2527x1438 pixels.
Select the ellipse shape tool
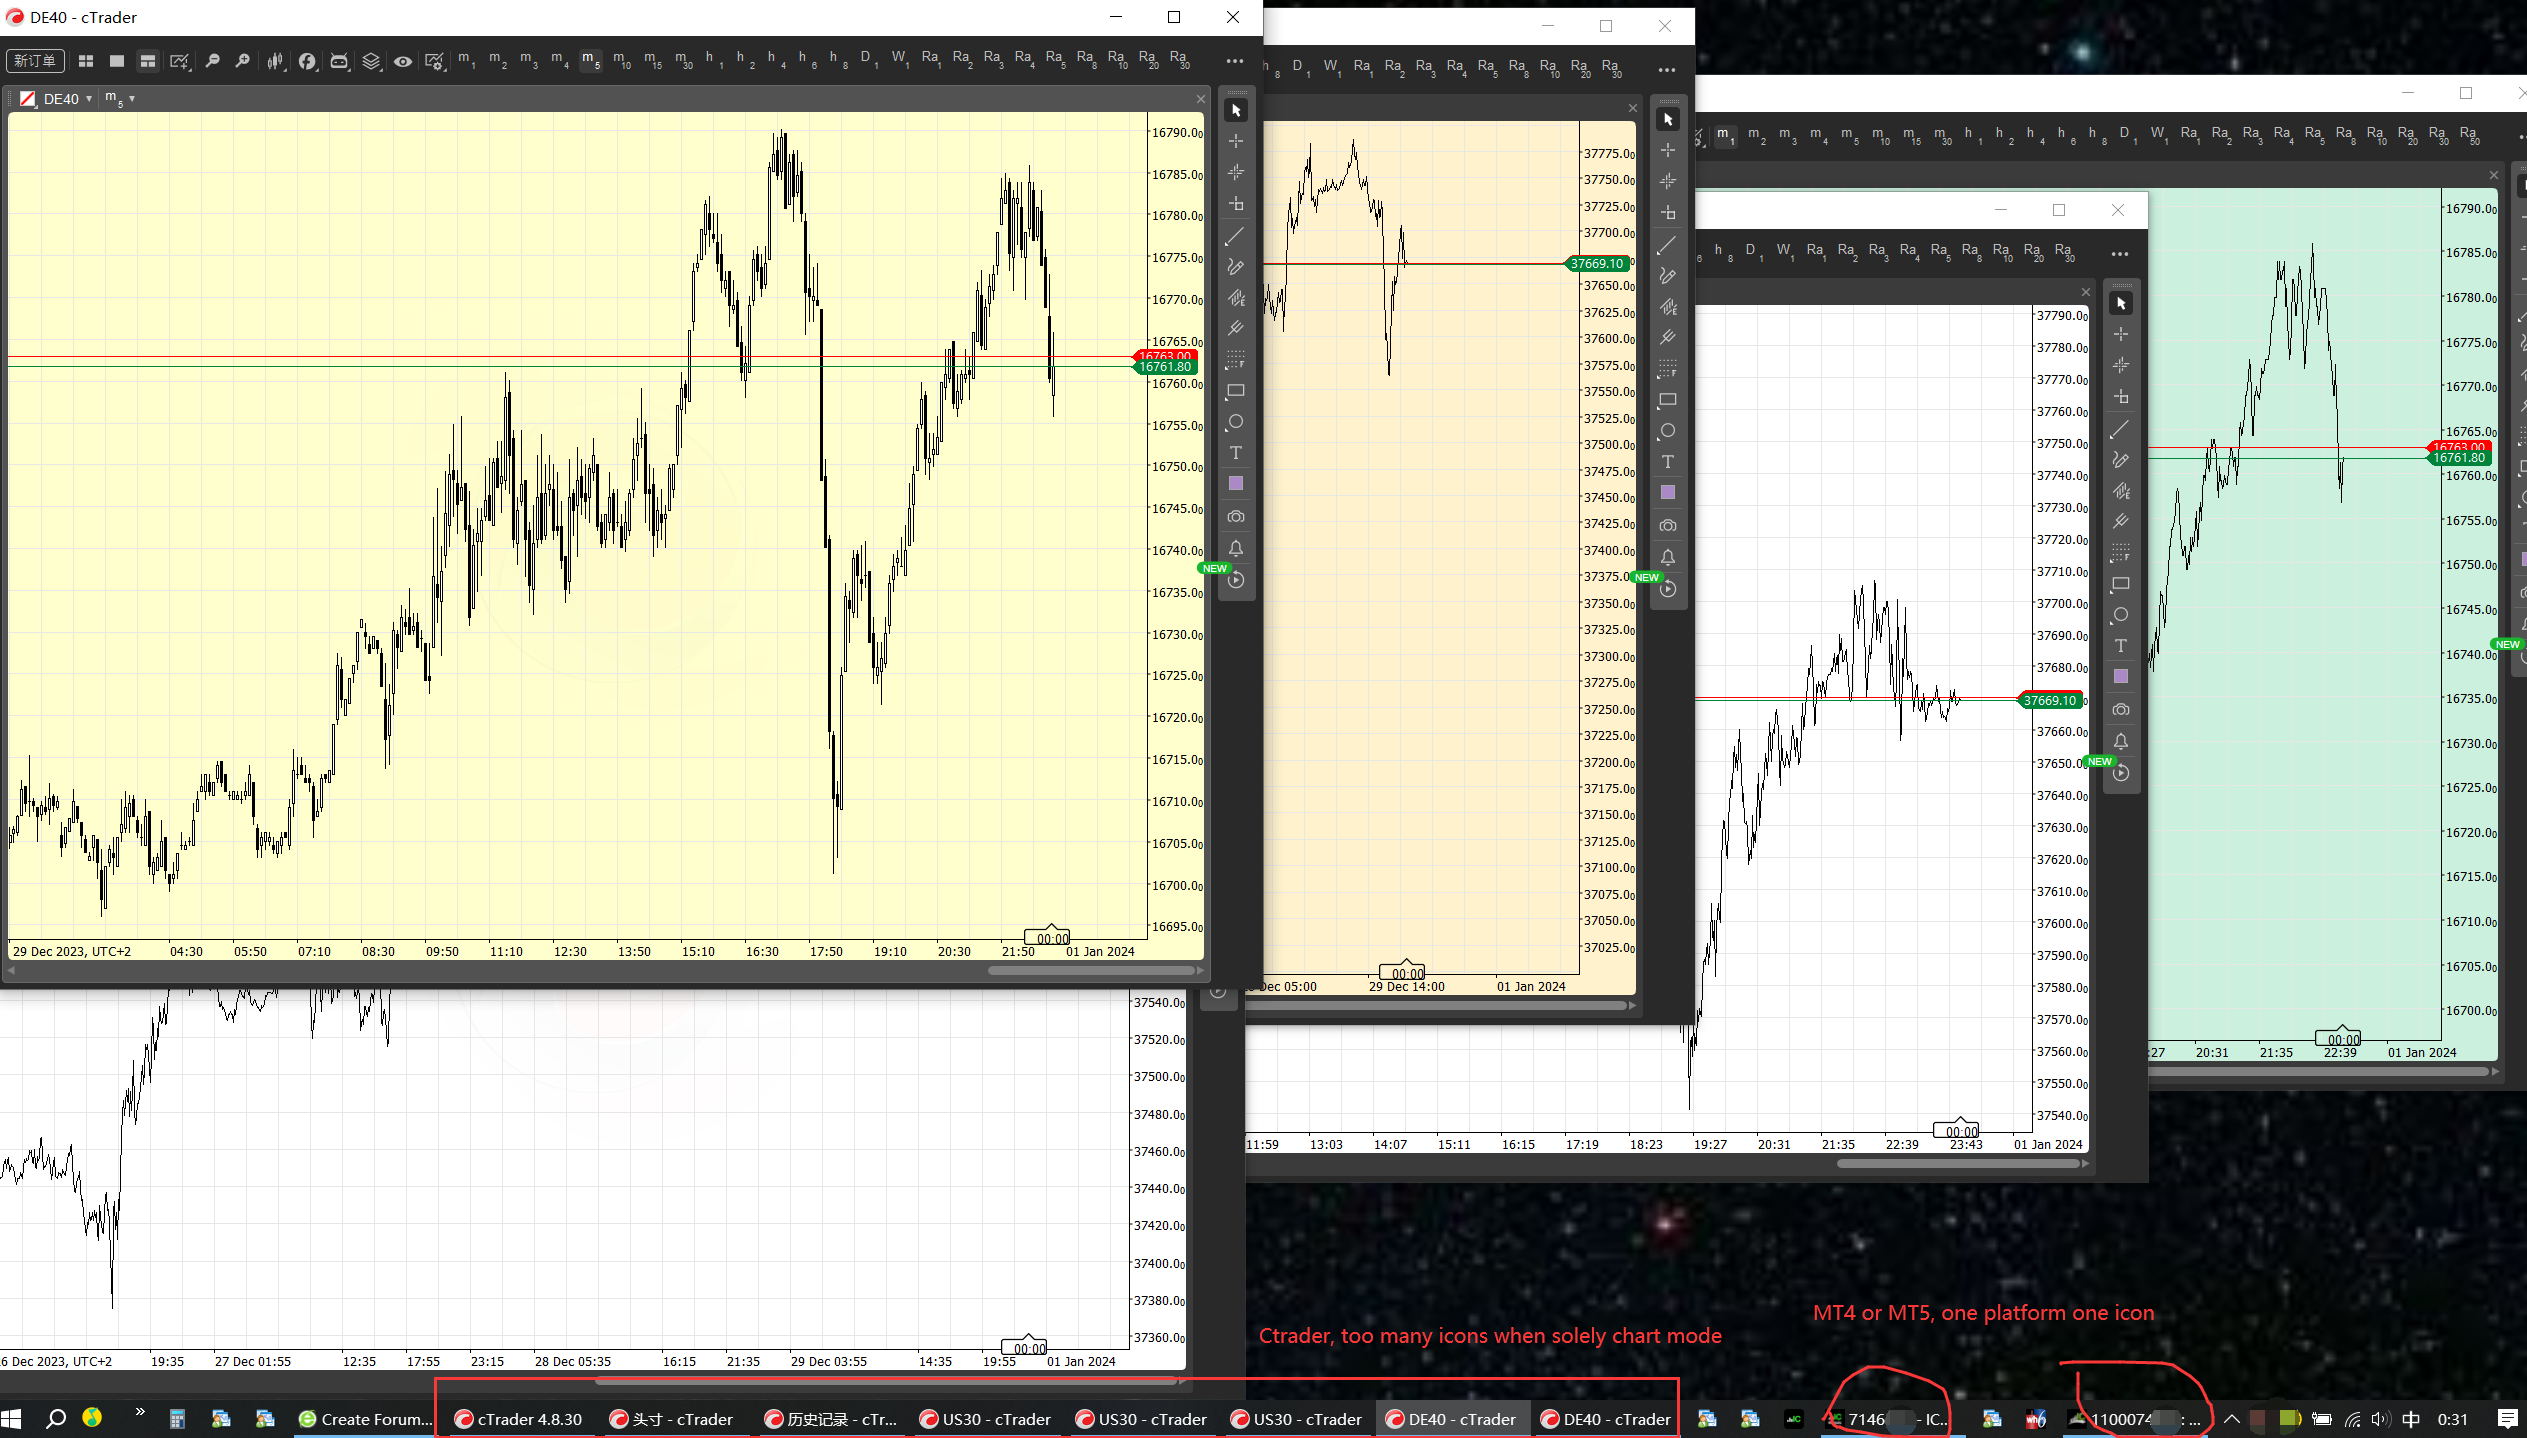[1236, 422]
